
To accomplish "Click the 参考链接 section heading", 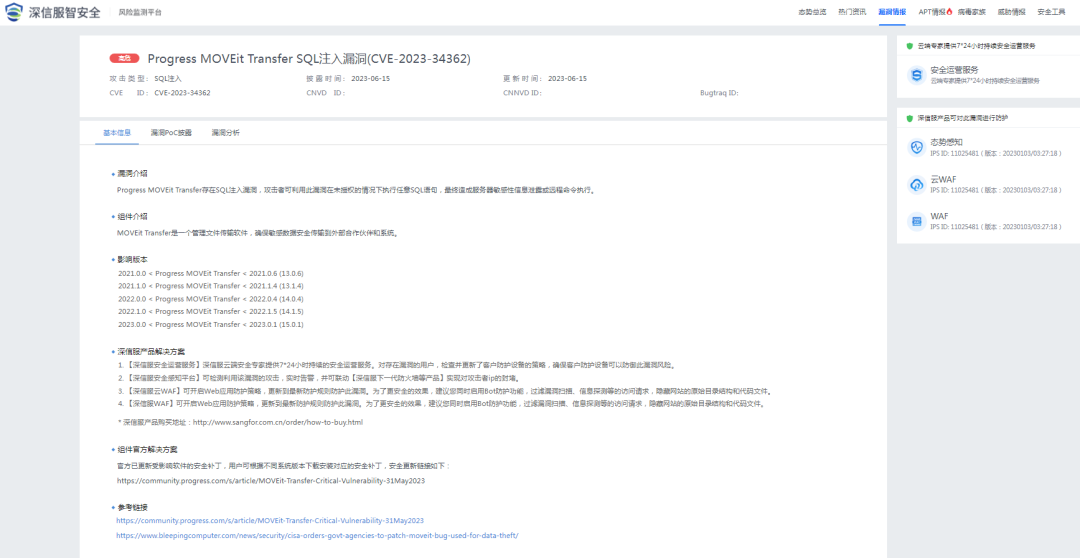I will pyautogui.click(x=132, y=507).
